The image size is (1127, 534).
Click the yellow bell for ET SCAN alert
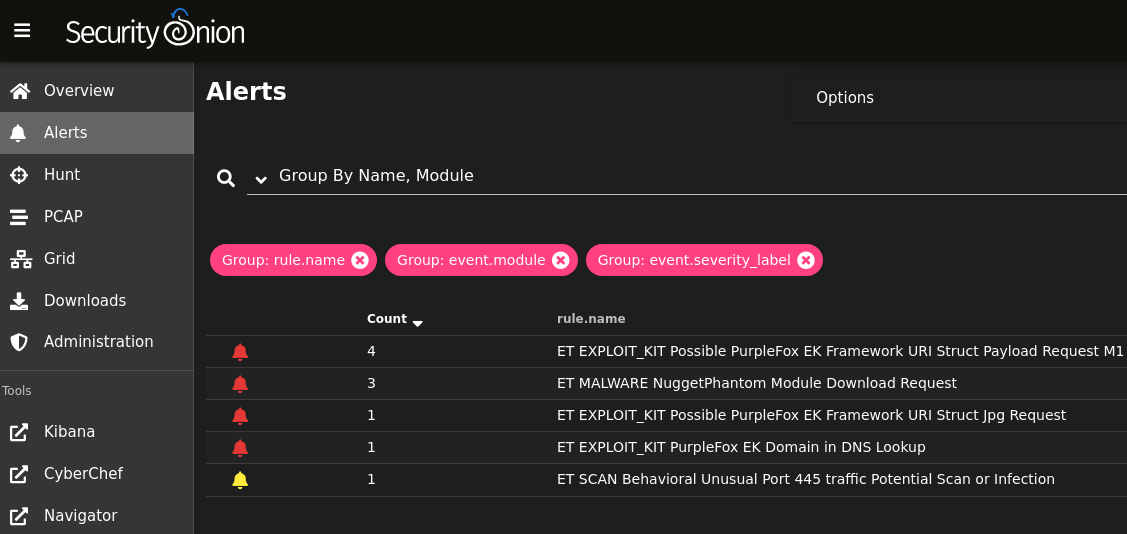coord(240,479)
